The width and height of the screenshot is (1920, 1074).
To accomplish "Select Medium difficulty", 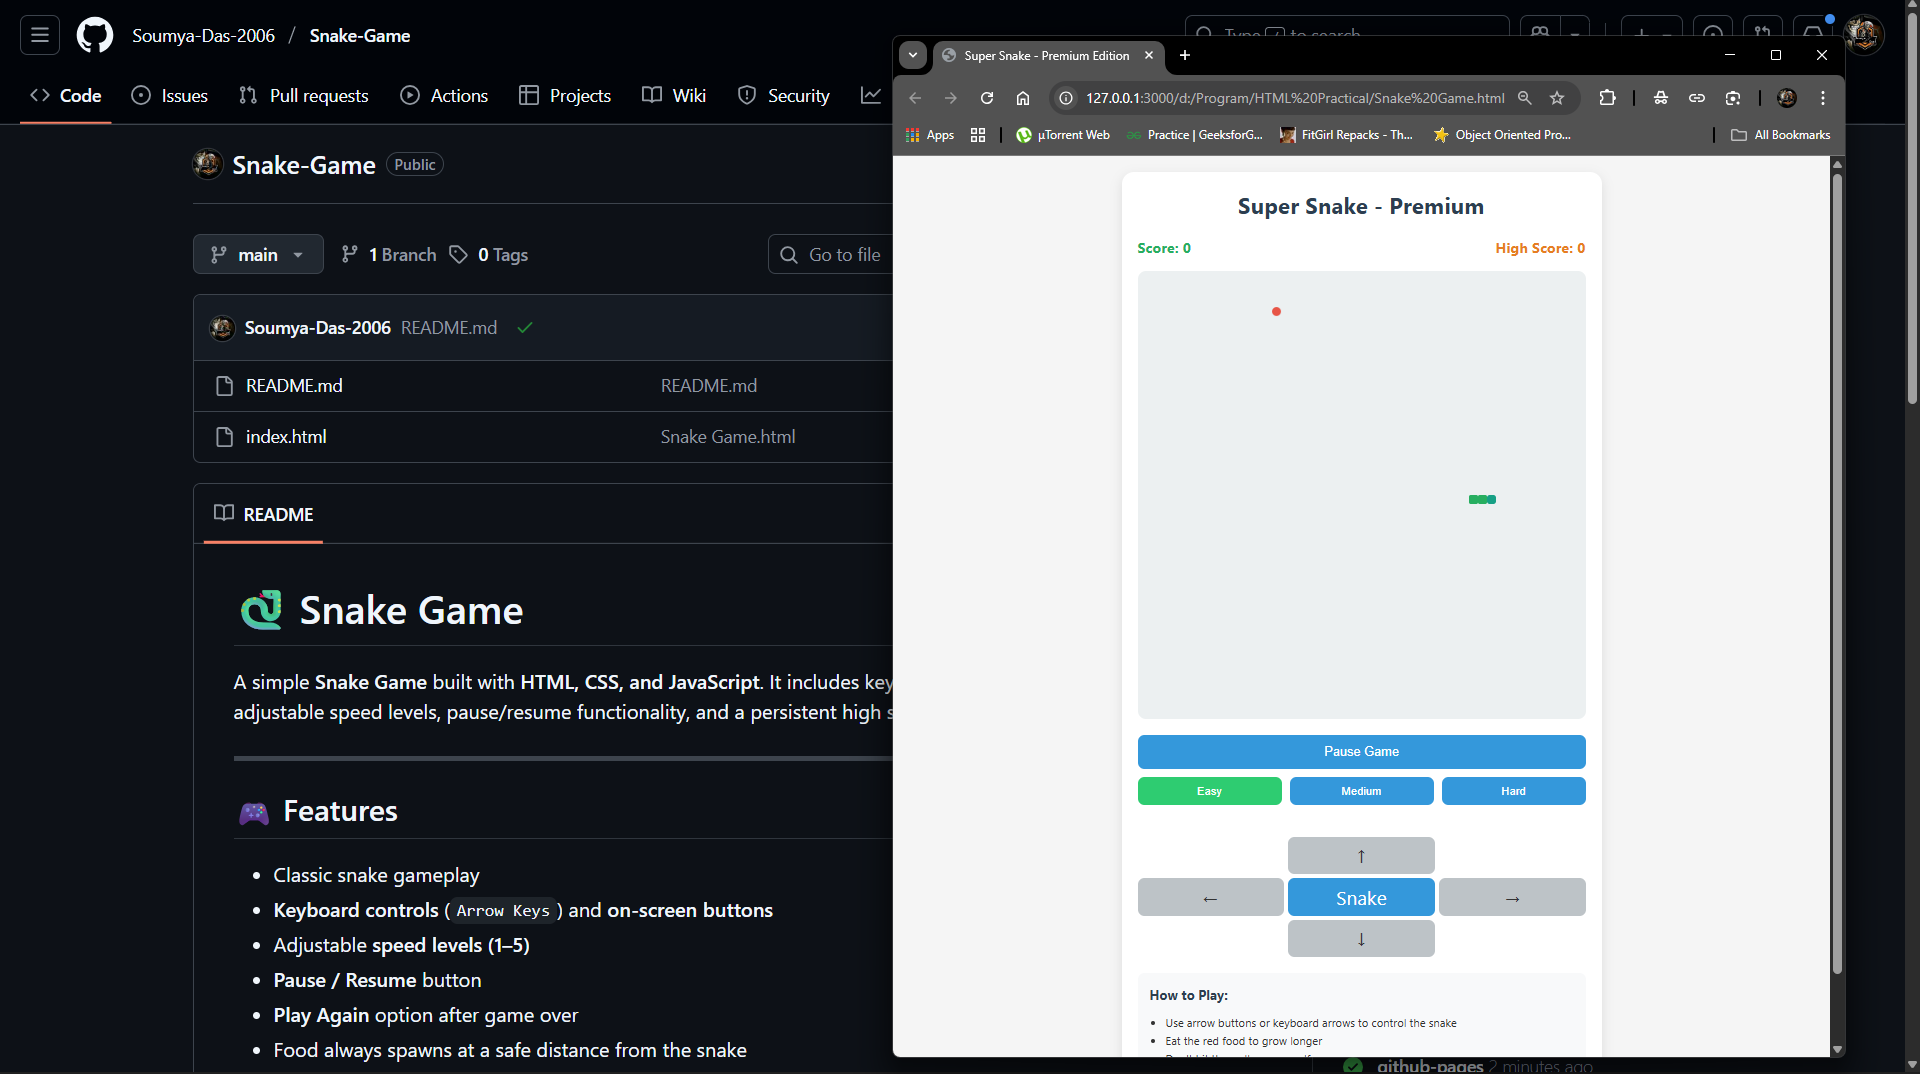I will [1361, 791].
